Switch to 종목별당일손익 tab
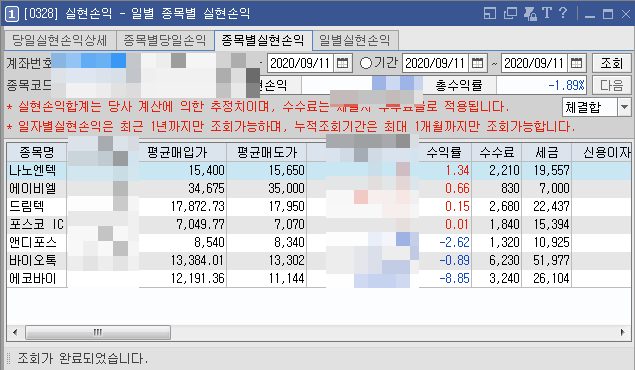The height and width of the screenshot is (370, 635). click(x=165, y=40)
